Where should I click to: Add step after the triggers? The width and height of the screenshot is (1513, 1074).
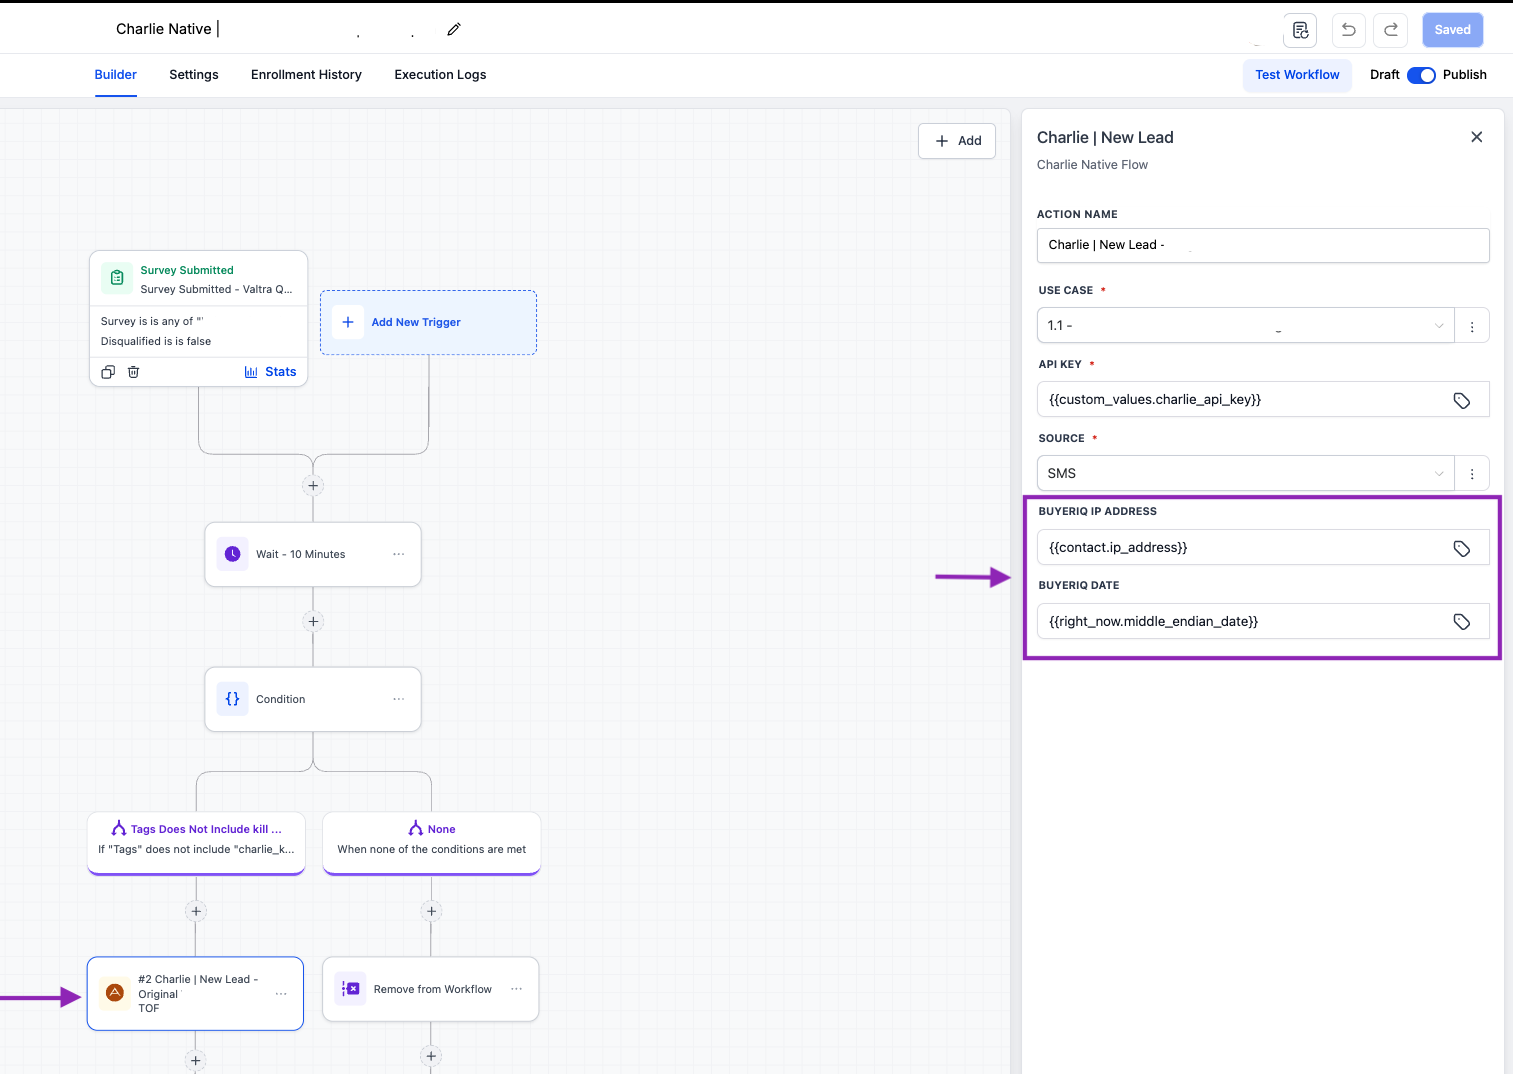pyautogui.click(x=313, y=486)
